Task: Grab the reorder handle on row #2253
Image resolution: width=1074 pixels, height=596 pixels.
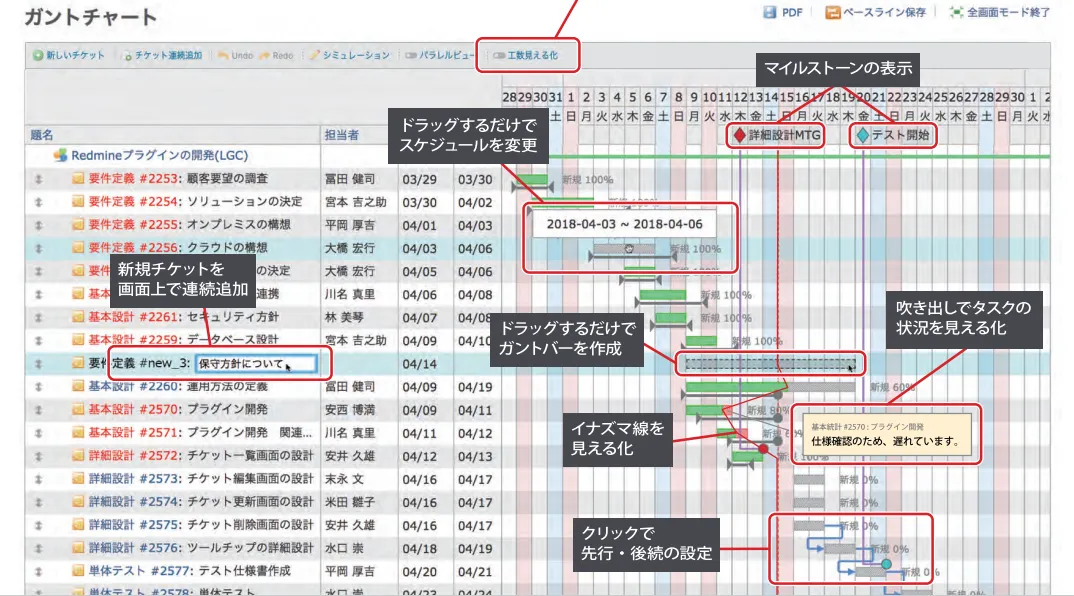Action: [x=38, y=179]
